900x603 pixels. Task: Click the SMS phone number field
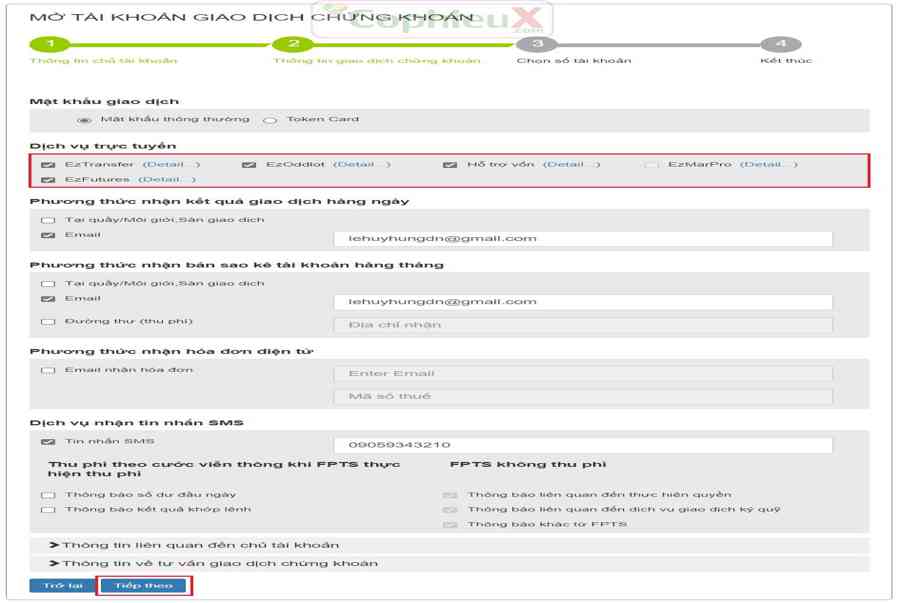pyautogui.click(x=582, y=445)
